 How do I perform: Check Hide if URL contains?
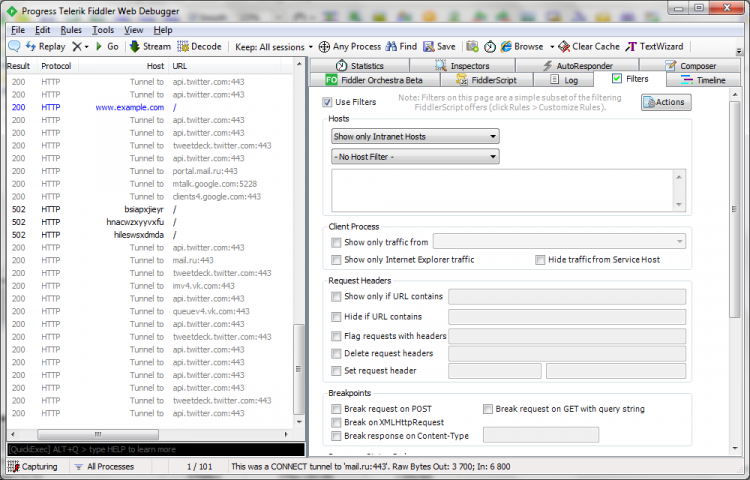(336, 316)
